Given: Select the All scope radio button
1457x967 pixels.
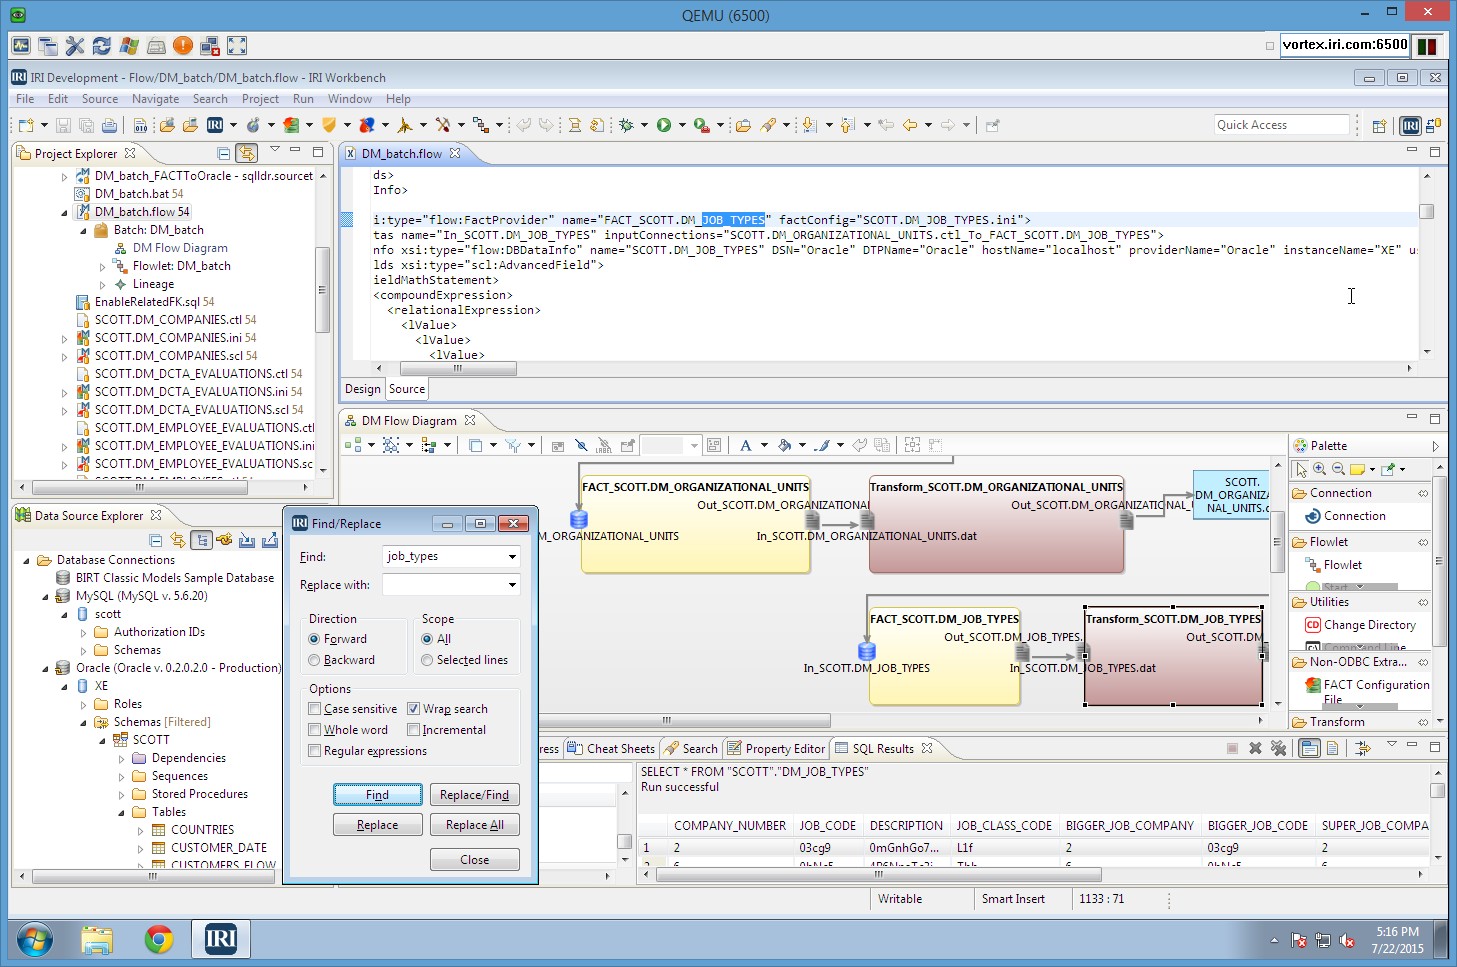Looking at the screenshot, I should tap(427, 639).
